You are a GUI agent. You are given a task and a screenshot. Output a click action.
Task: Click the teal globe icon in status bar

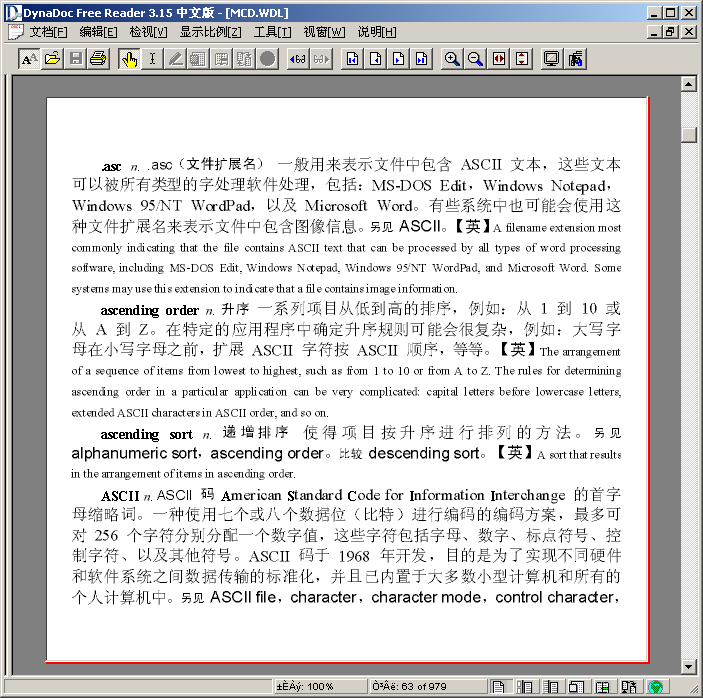point(655,686)
